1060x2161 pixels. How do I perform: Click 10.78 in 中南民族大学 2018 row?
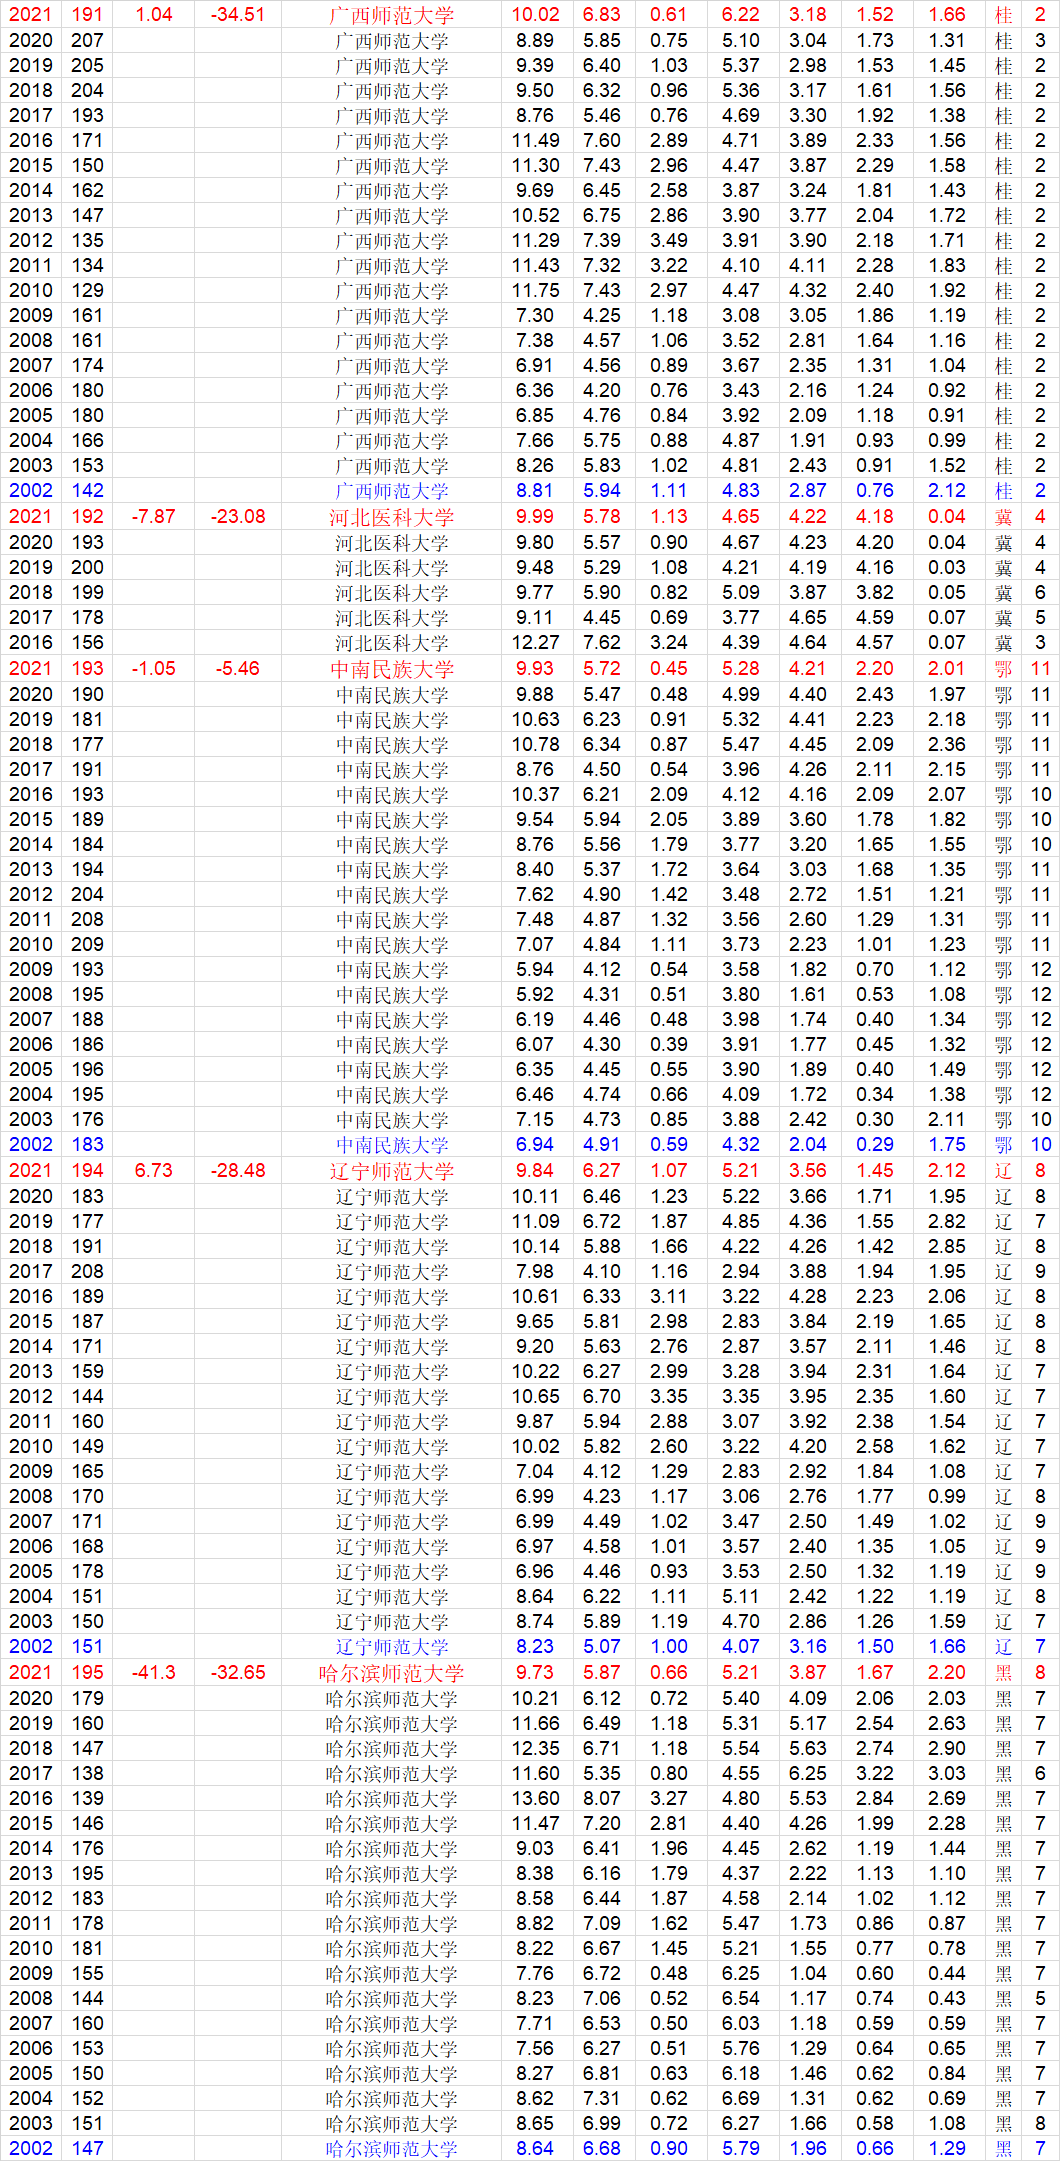point(536,745)
